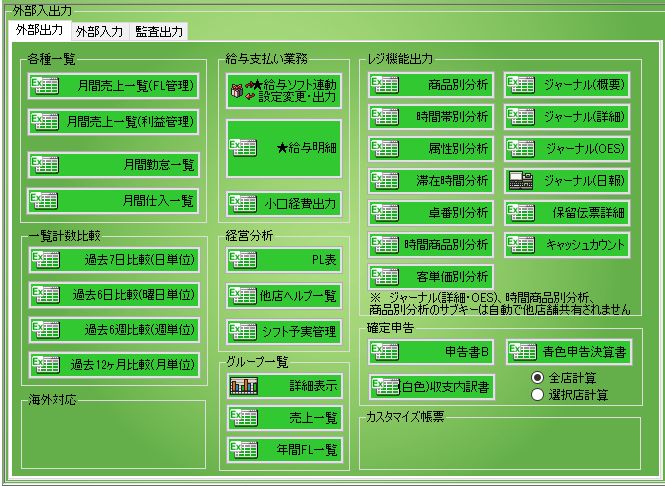The height and width of the screenshot is (486, 665).
Task: Select the 選択店計算 radio option
Action: tap(538, 394)
